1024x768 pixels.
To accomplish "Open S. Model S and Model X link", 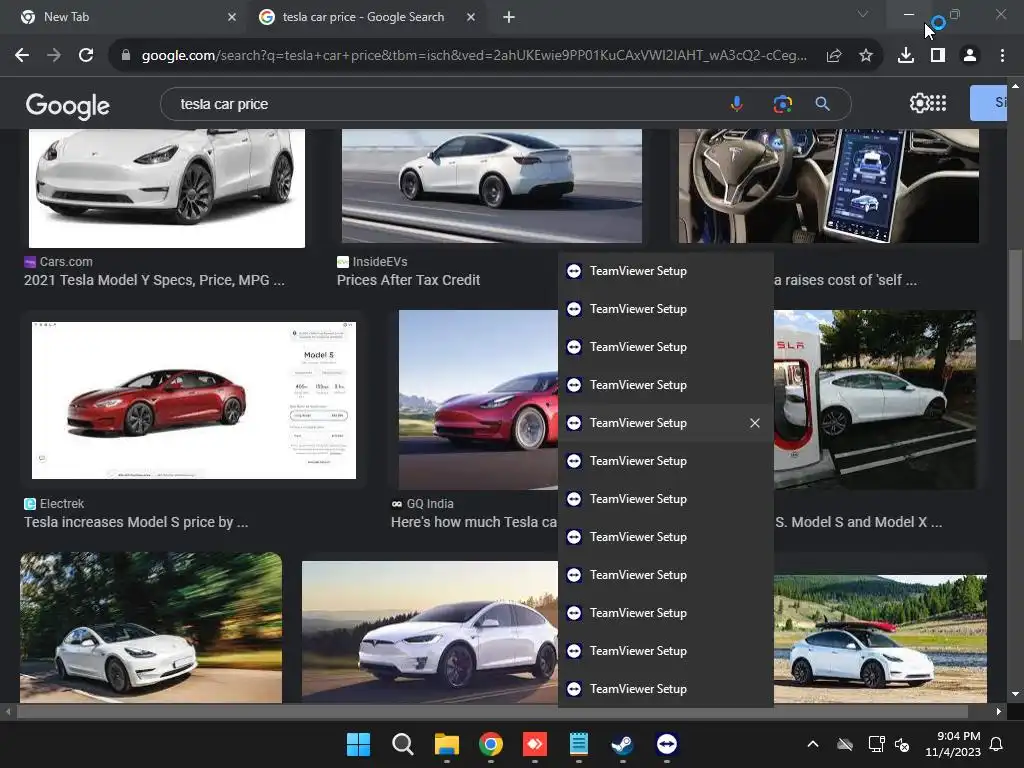I will [x=859, y=522].
